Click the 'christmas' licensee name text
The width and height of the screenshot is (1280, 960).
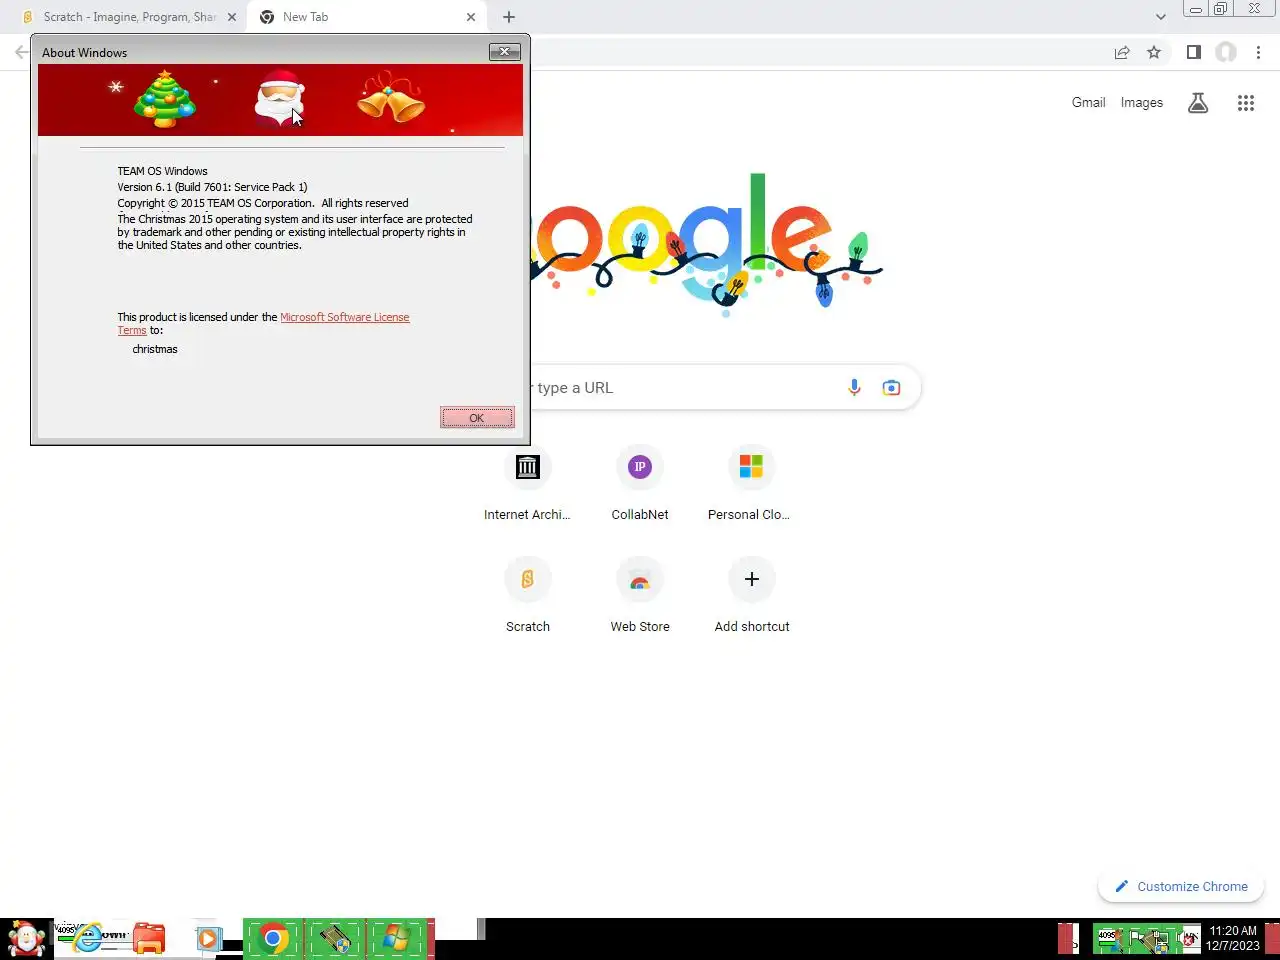click(155, 349)
